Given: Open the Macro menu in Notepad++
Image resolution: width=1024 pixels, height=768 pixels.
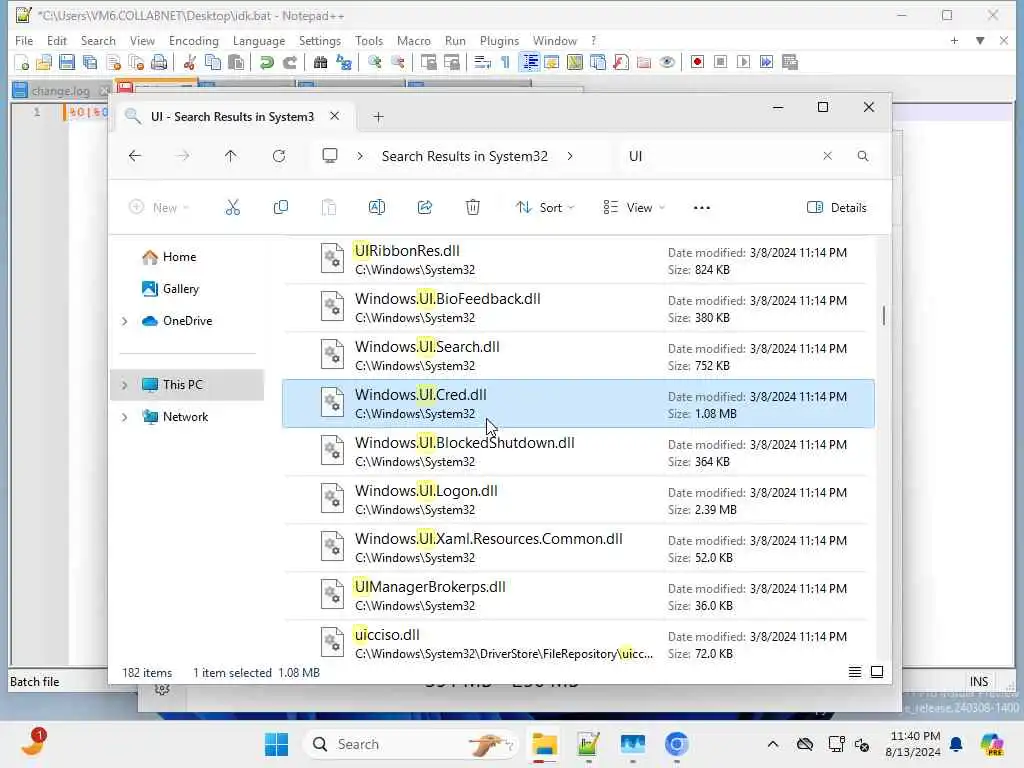Looking at the screenshot, I should coord(413,40).
